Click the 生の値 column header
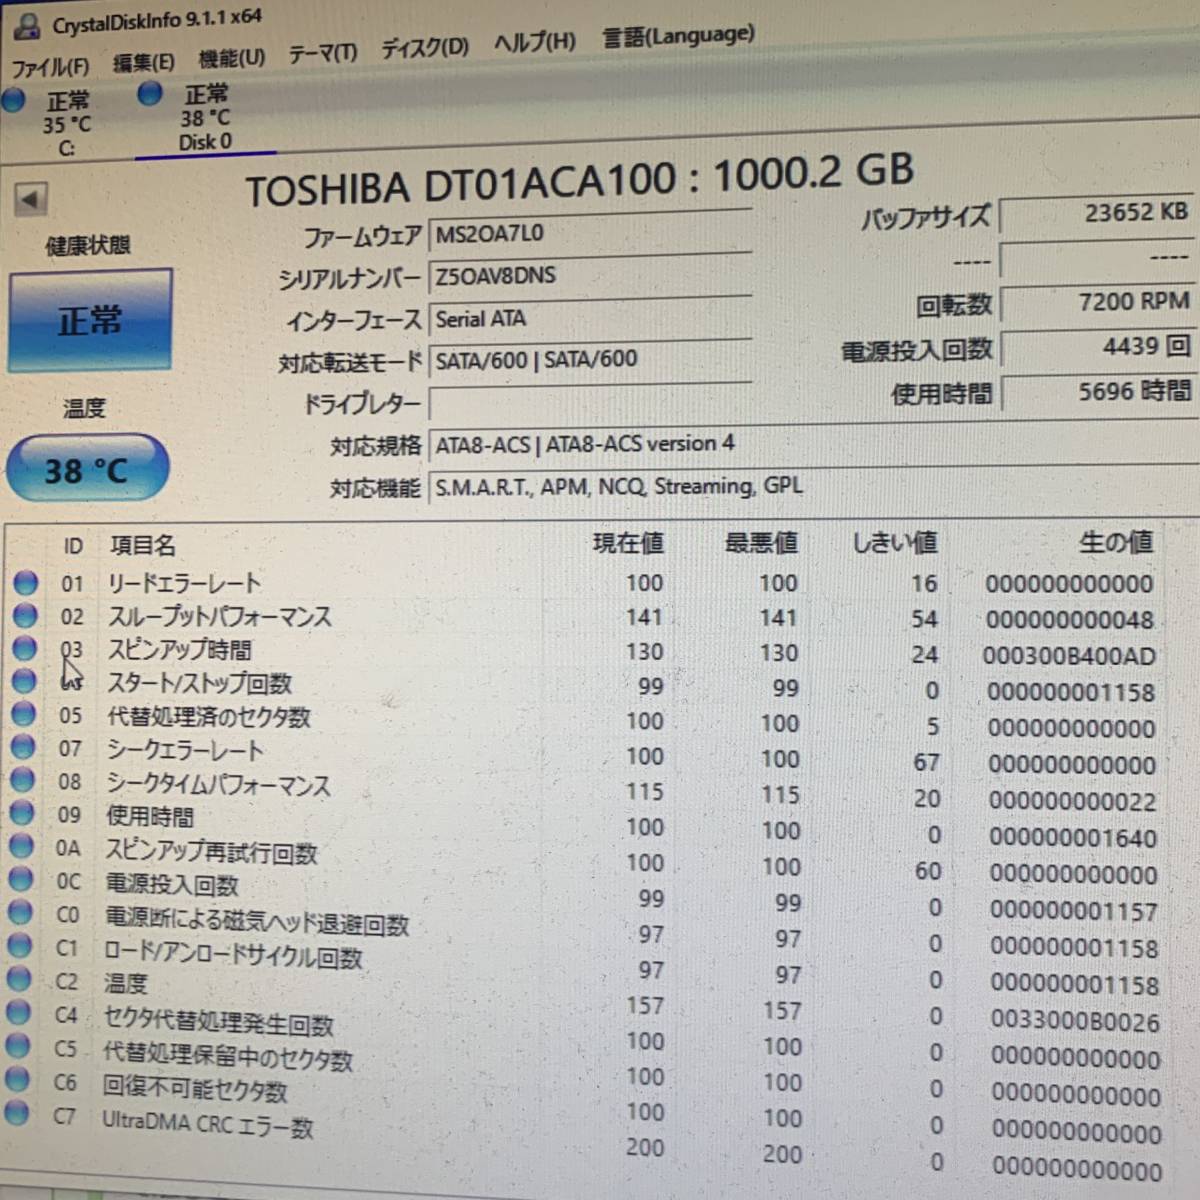 click(x=1116, y=542)
